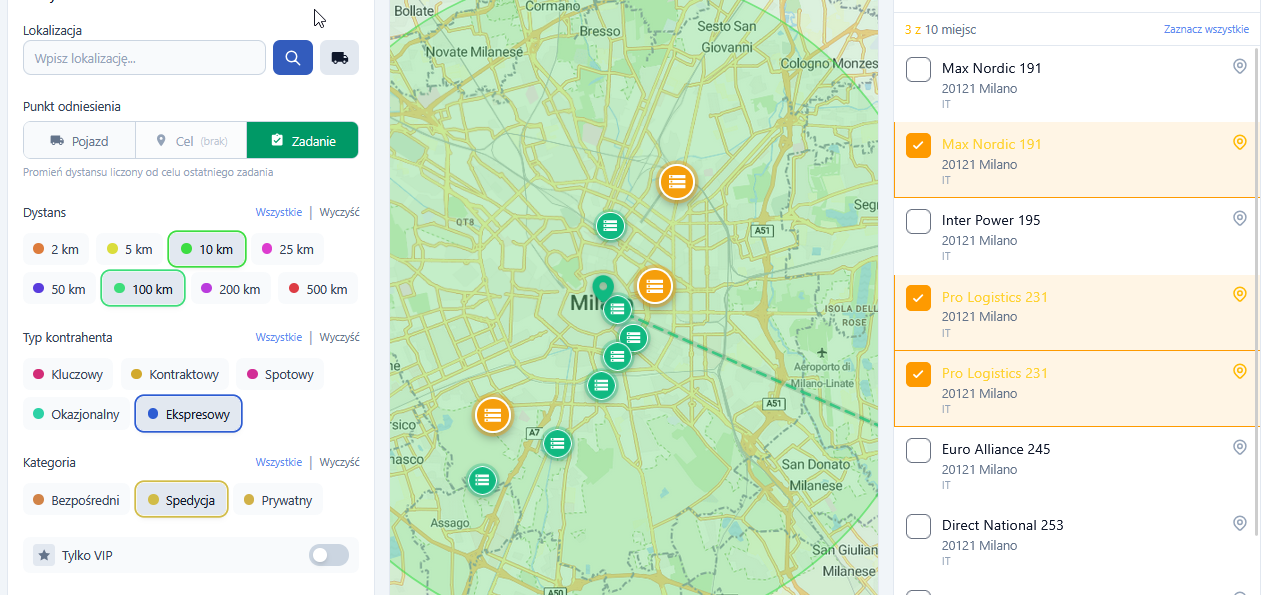Image resolution: width=1261 pixels, height=595 pixels.
Task: Click the star icon beside Tylko VIP
Action: [x=44, y=555]
